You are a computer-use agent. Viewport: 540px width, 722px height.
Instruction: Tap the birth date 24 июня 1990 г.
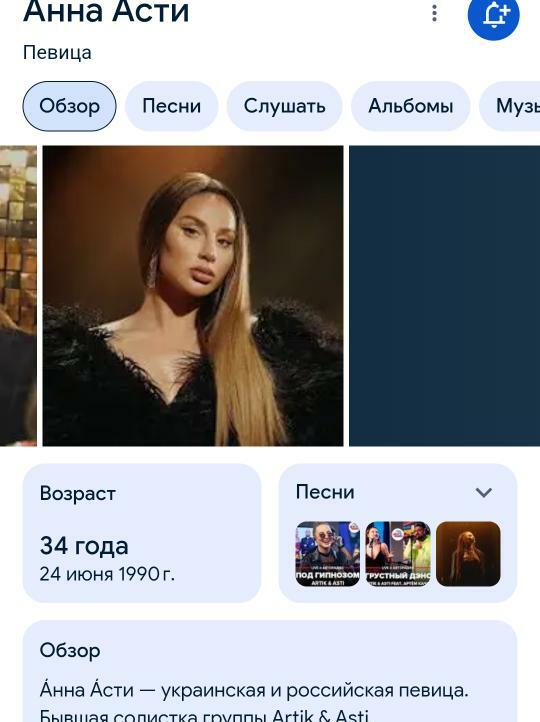107,574
